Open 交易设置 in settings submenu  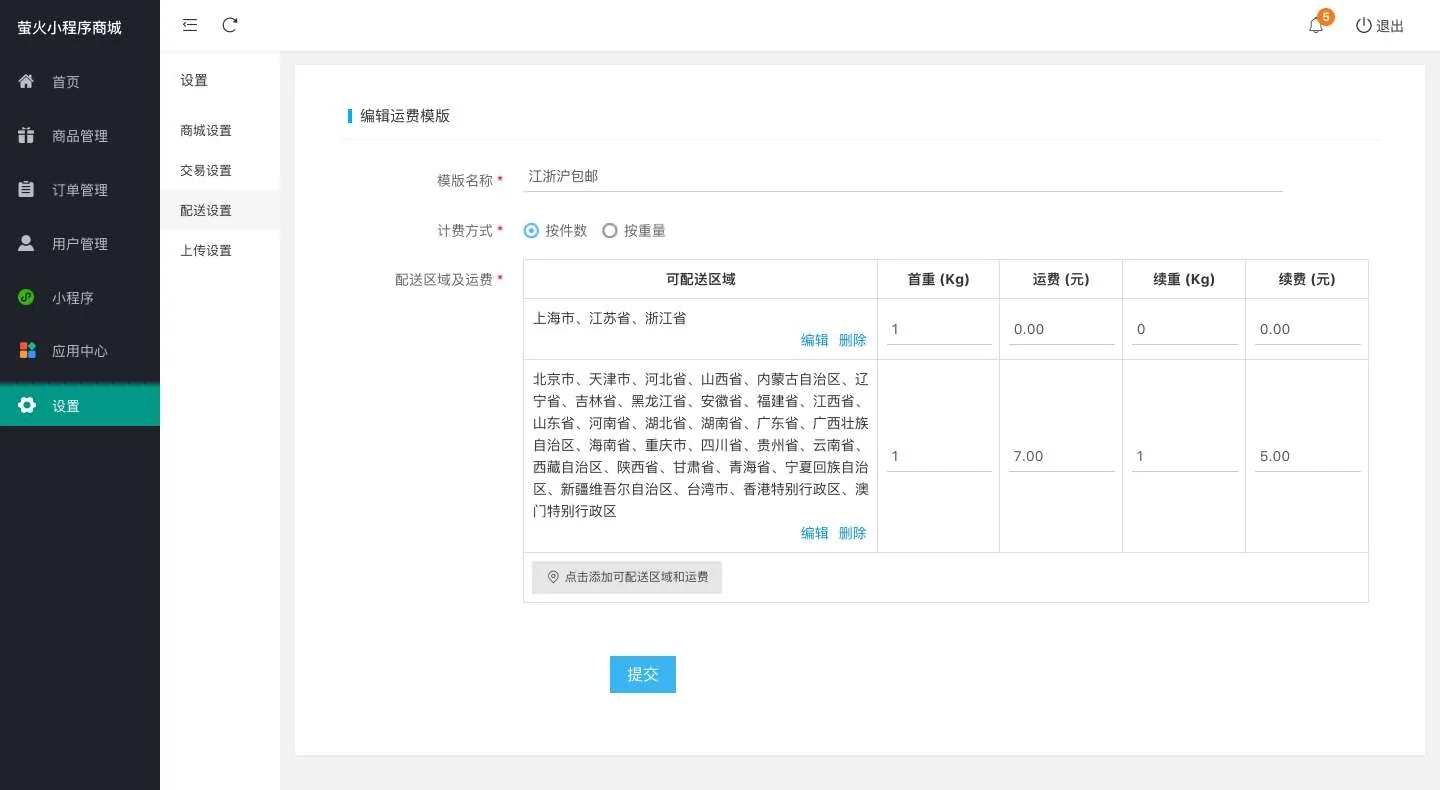pyautogui.click(x=206, y=171)
